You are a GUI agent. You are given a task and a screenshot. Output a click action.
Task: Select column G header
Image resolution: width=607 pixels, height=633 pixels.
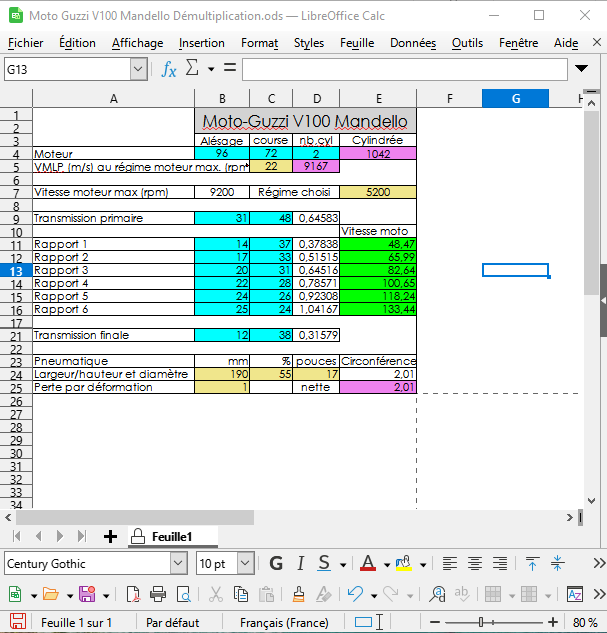[515, 99]
